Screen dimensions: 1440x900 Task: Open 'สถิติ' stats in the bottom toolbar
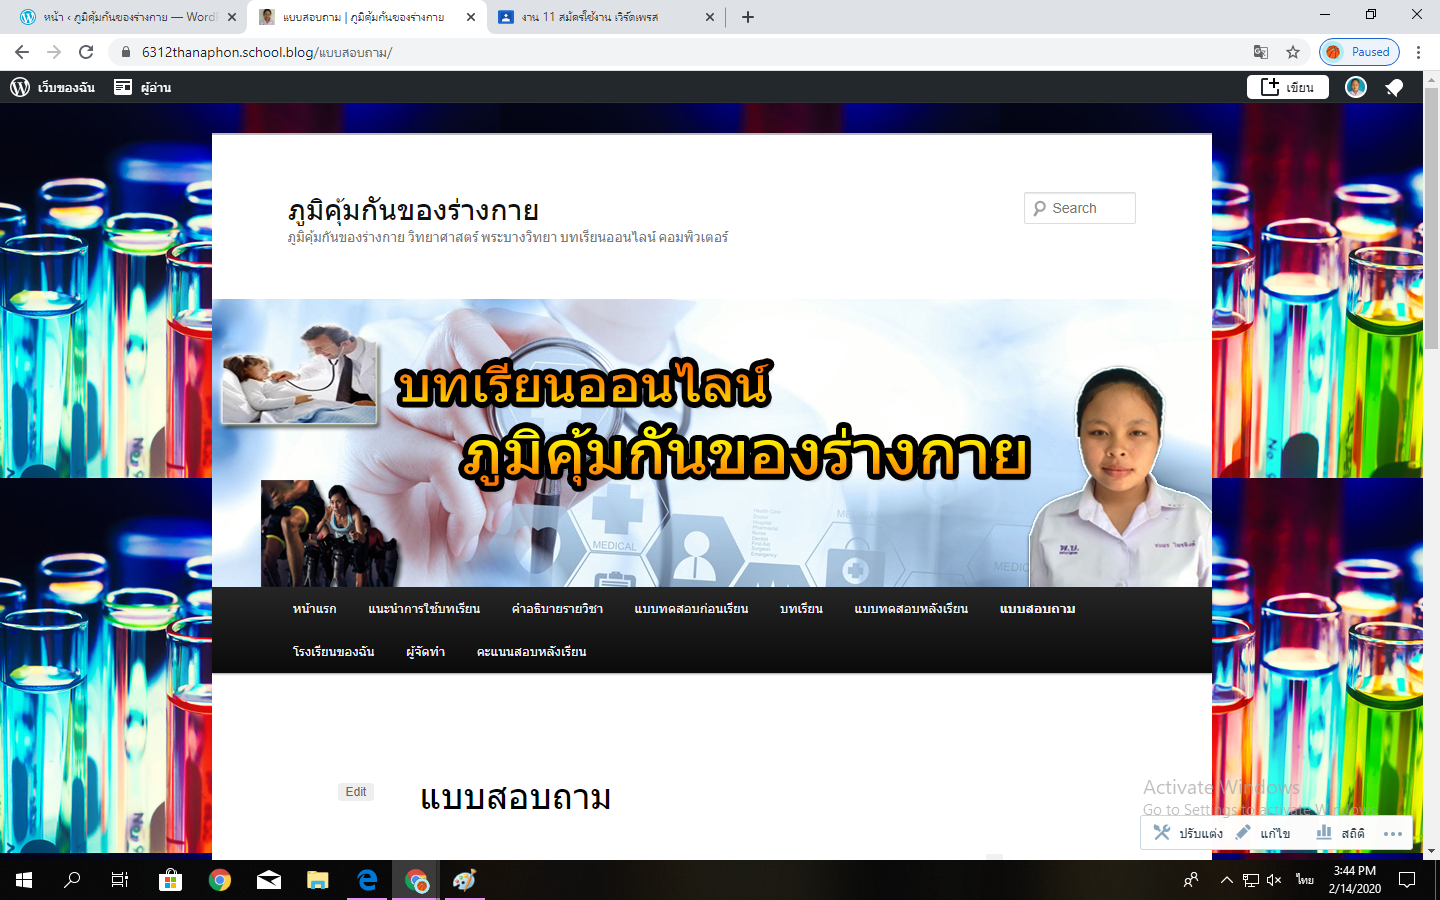(x=1340, y=833)
